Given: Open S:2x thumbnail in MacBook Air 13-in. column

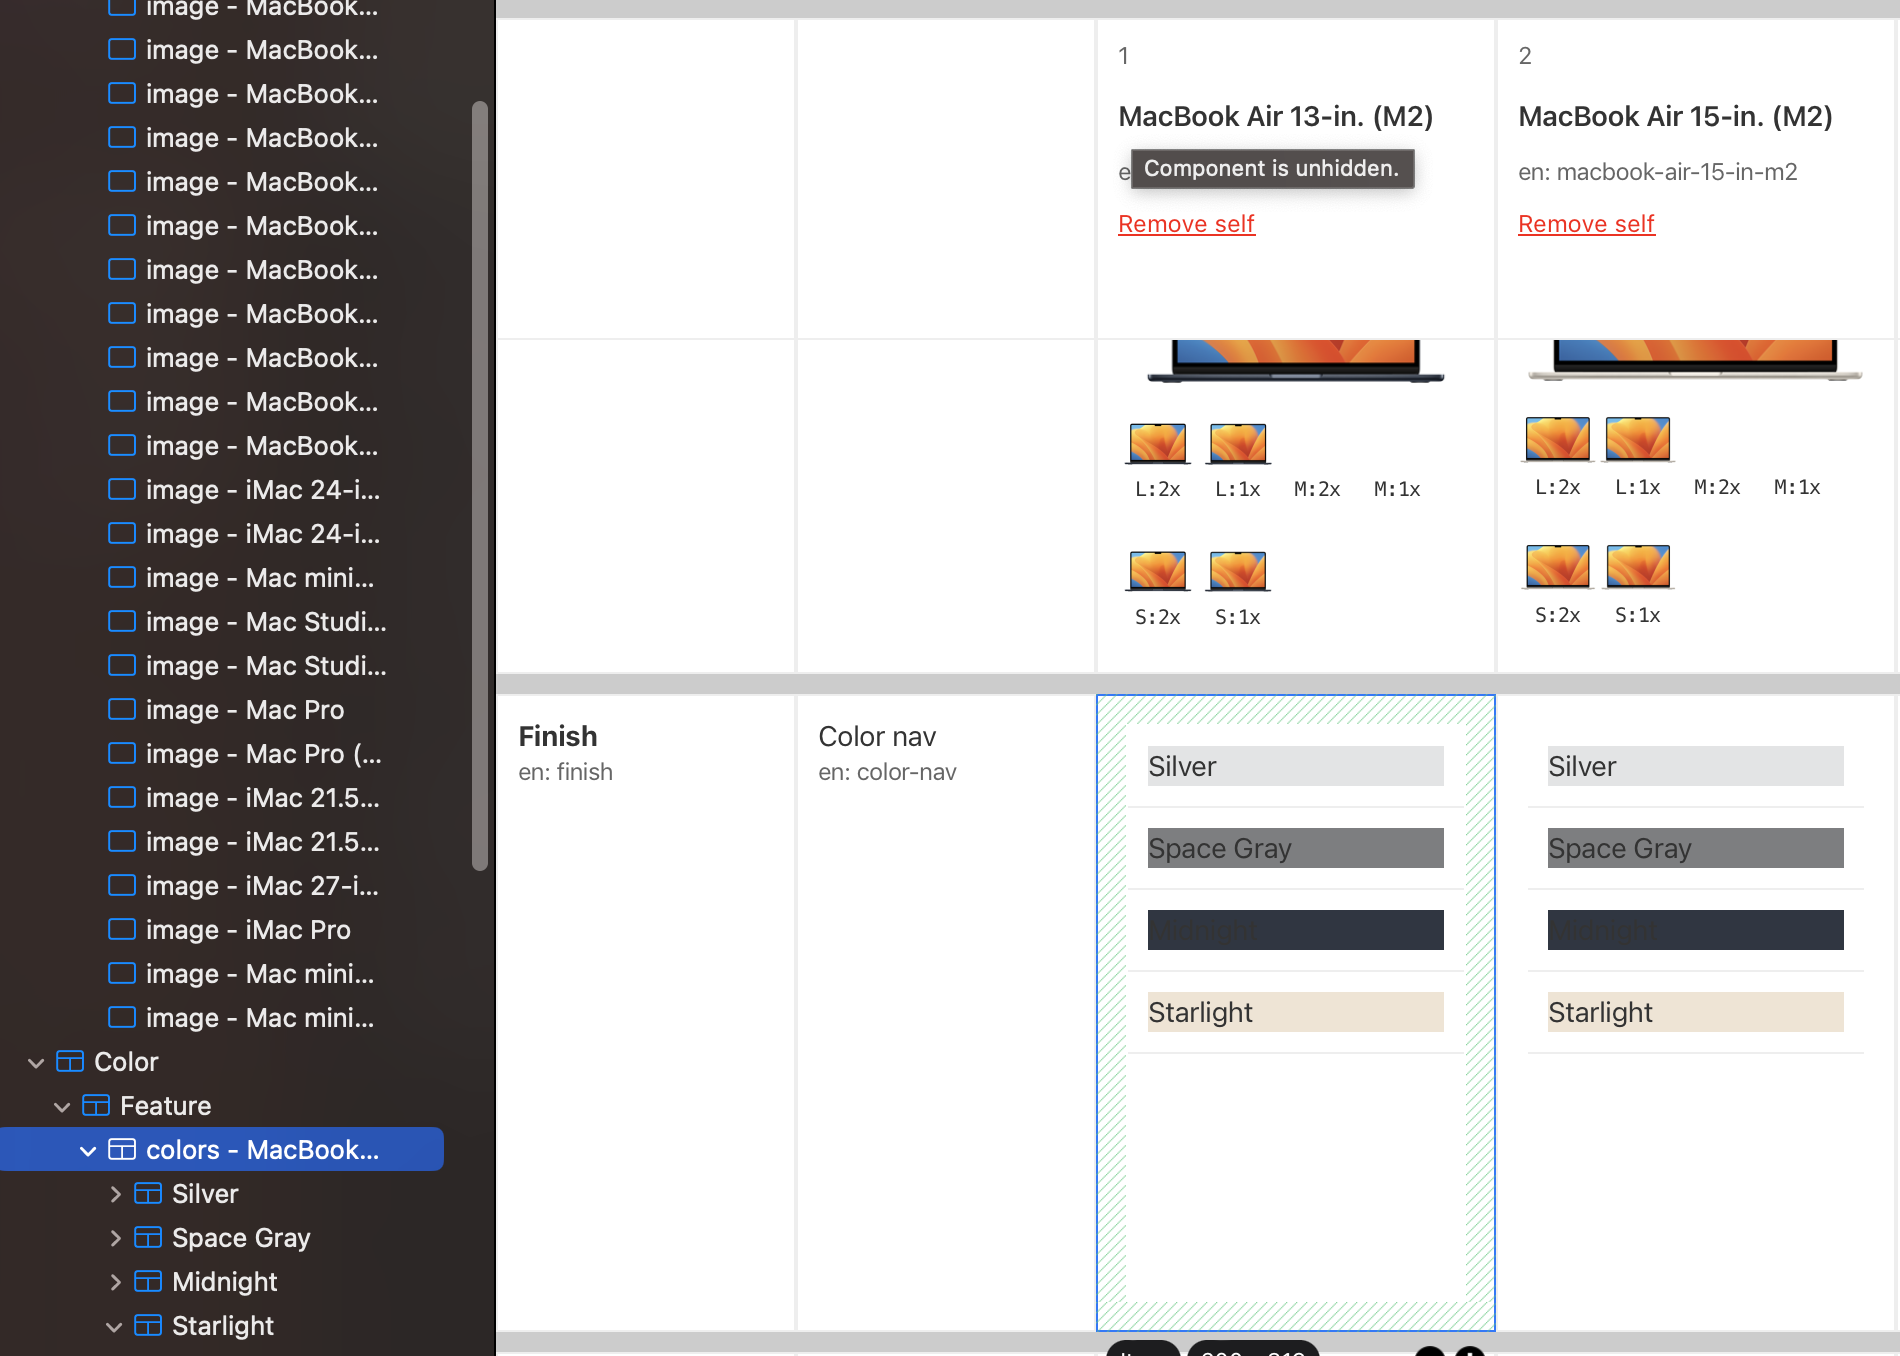Looking at the screenshot, I should coord(1158,571).
